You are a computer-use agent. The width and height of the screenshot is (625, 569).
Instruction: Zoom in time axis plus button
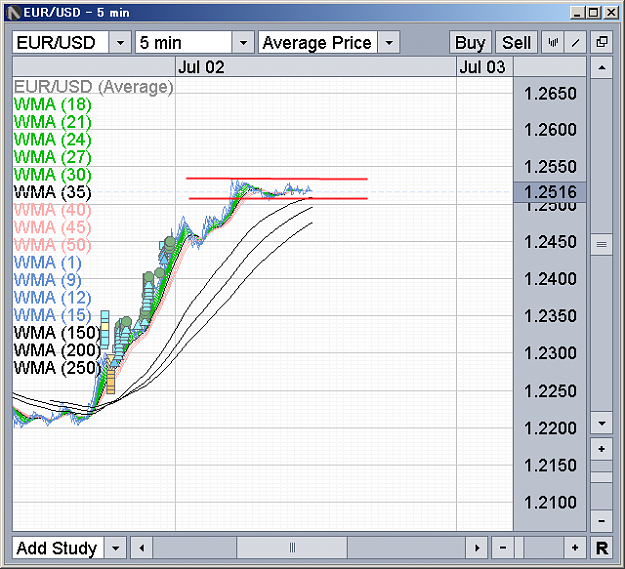[x=574, y=548]
